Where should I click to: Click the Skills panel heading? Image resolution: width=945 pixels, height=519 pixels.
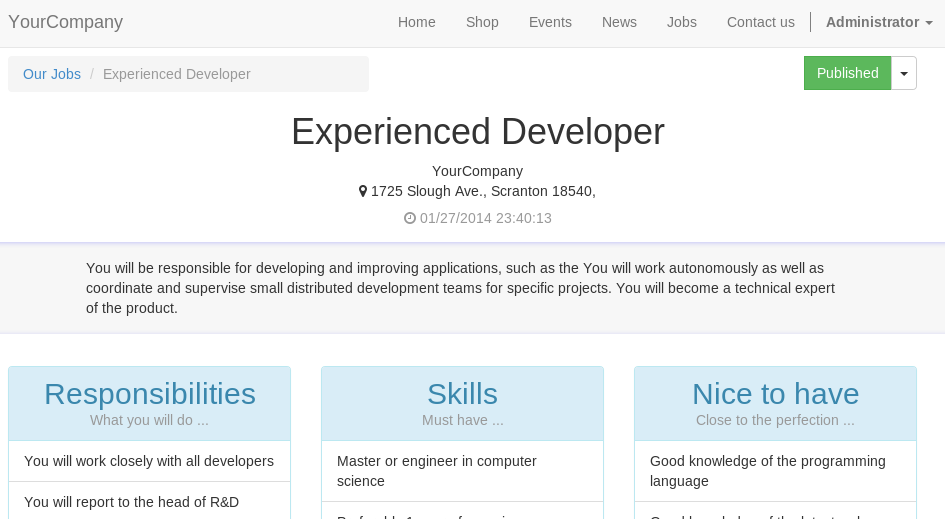pos(462,394)
